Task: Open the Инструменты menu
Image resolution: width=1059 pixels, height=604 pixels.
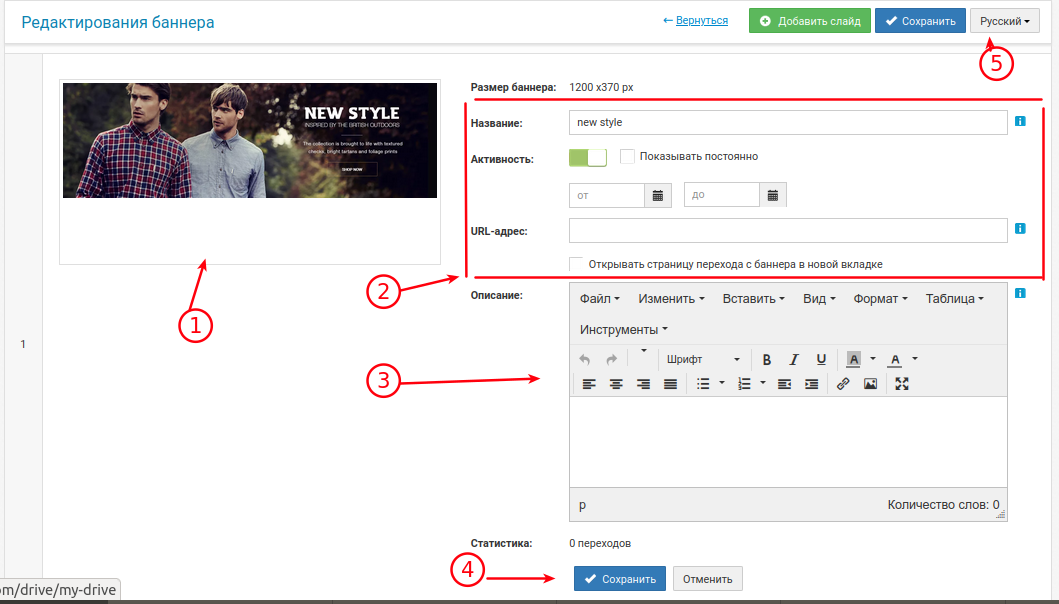Action: (x=623, y=330)
